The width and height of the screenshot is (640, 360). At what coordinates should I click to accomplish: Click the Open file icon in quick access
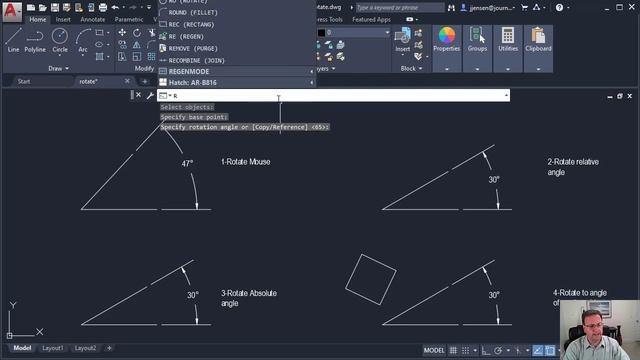click(43, 7)
